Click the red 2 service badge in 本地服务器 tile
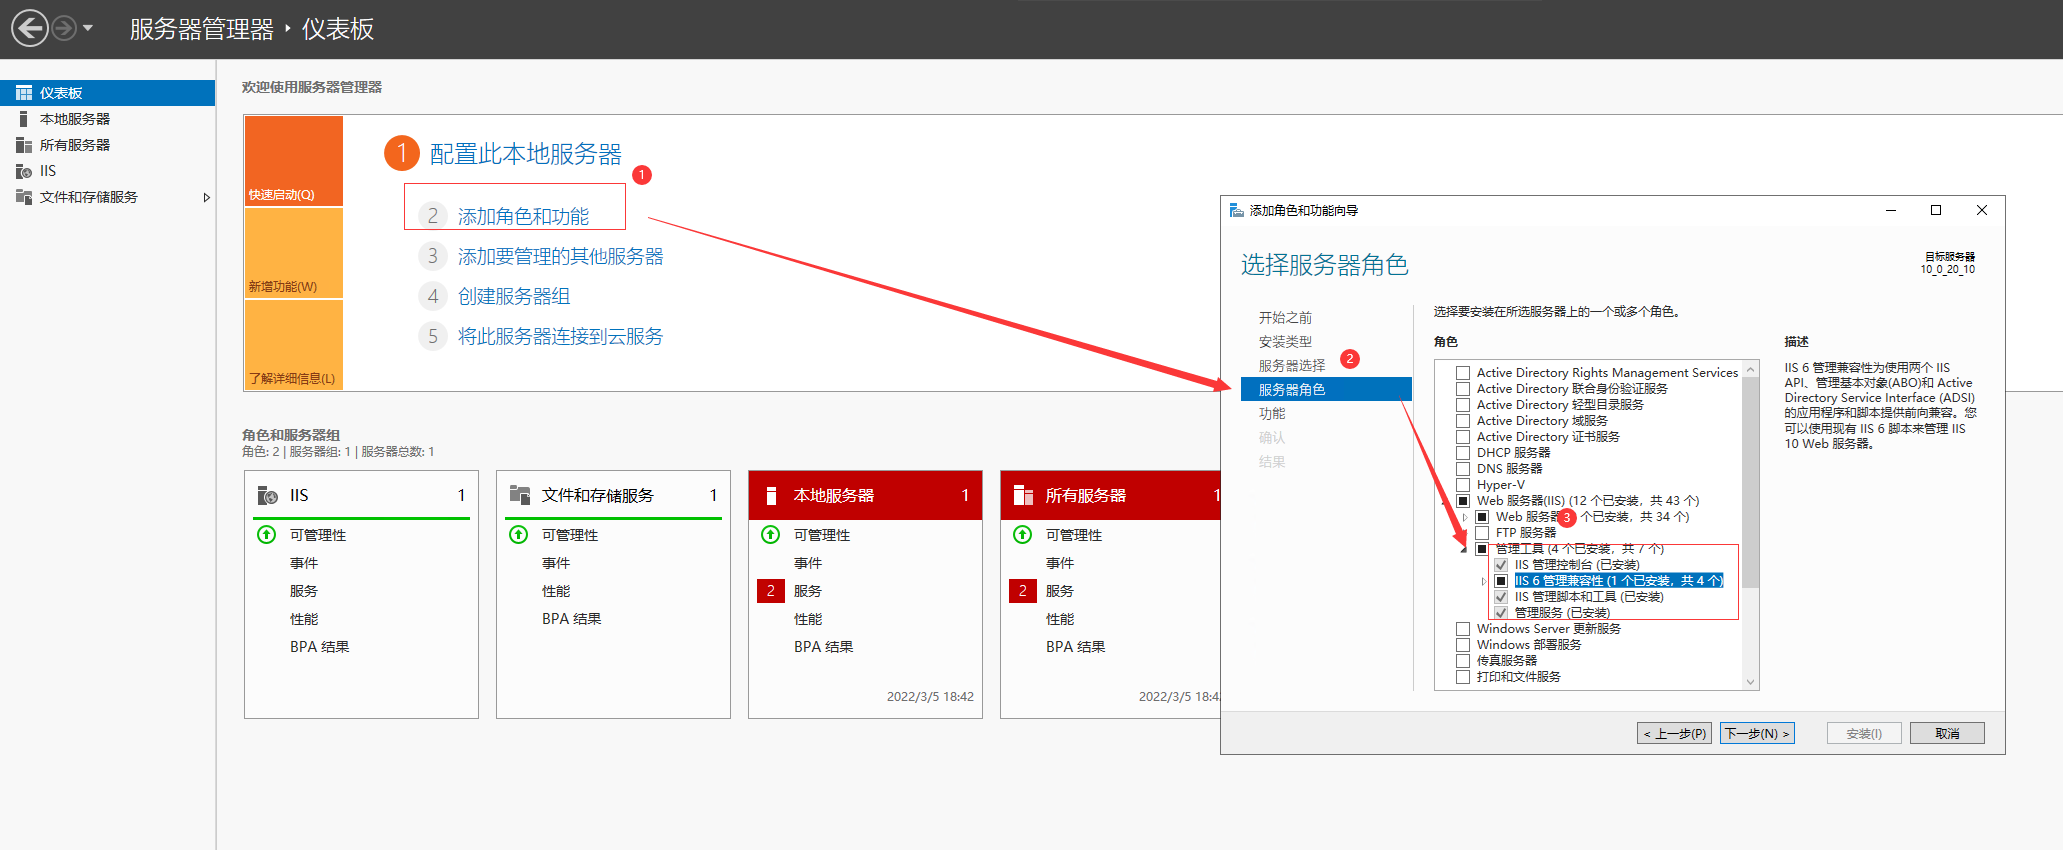 pos(770,591)
